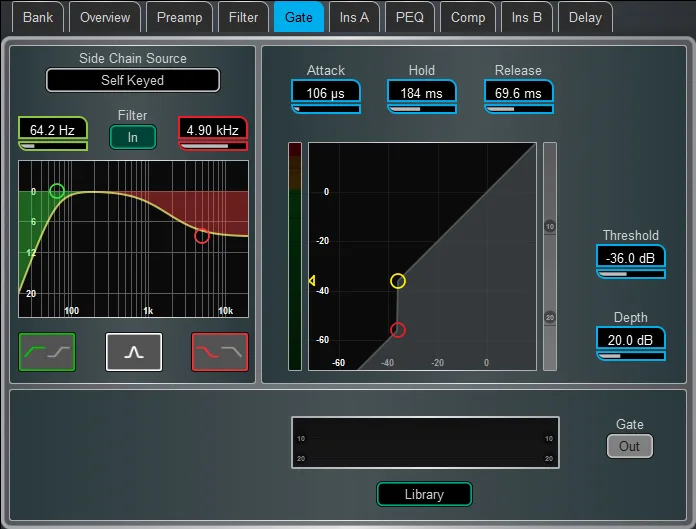Viewport: 696px width, 529px height.
Task: Select the 4.90 kHz low-pass frequency box
Action: point(213,129)
